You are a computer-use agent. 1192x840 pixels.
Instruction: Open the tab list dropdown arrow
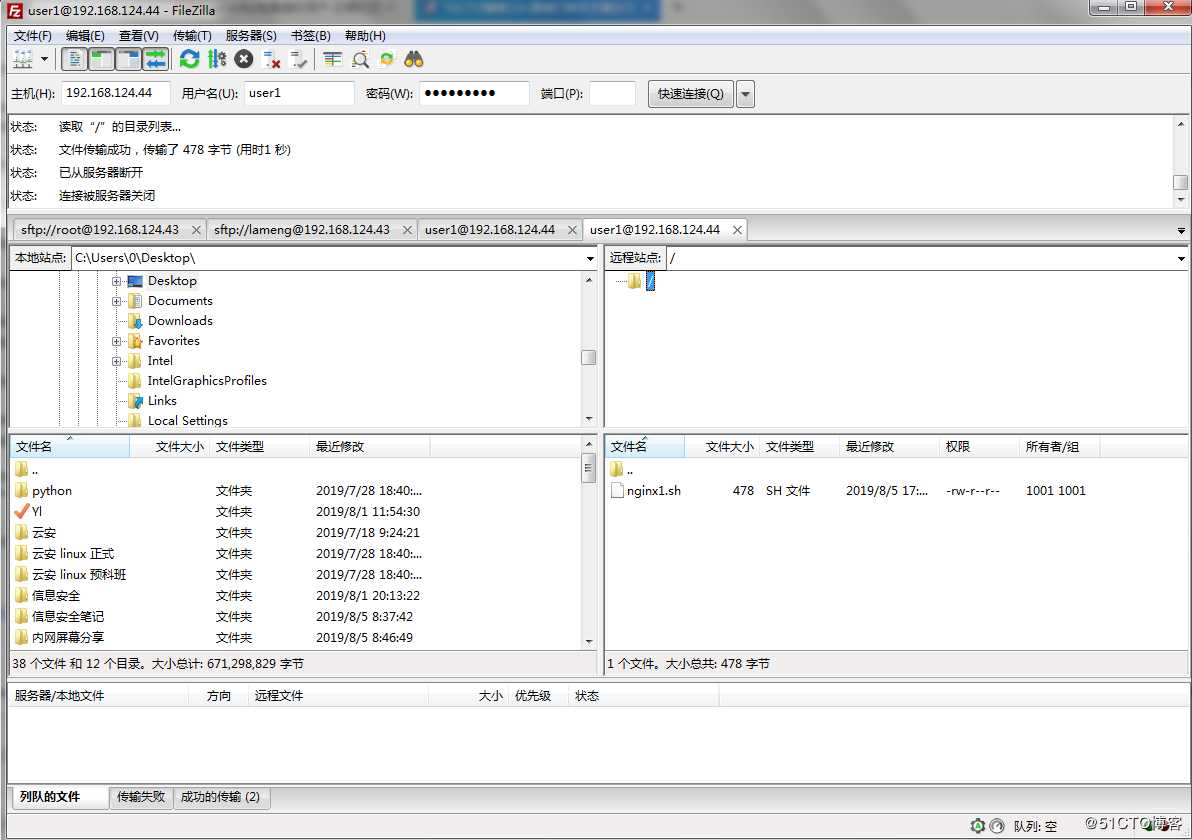point(1181,230)
